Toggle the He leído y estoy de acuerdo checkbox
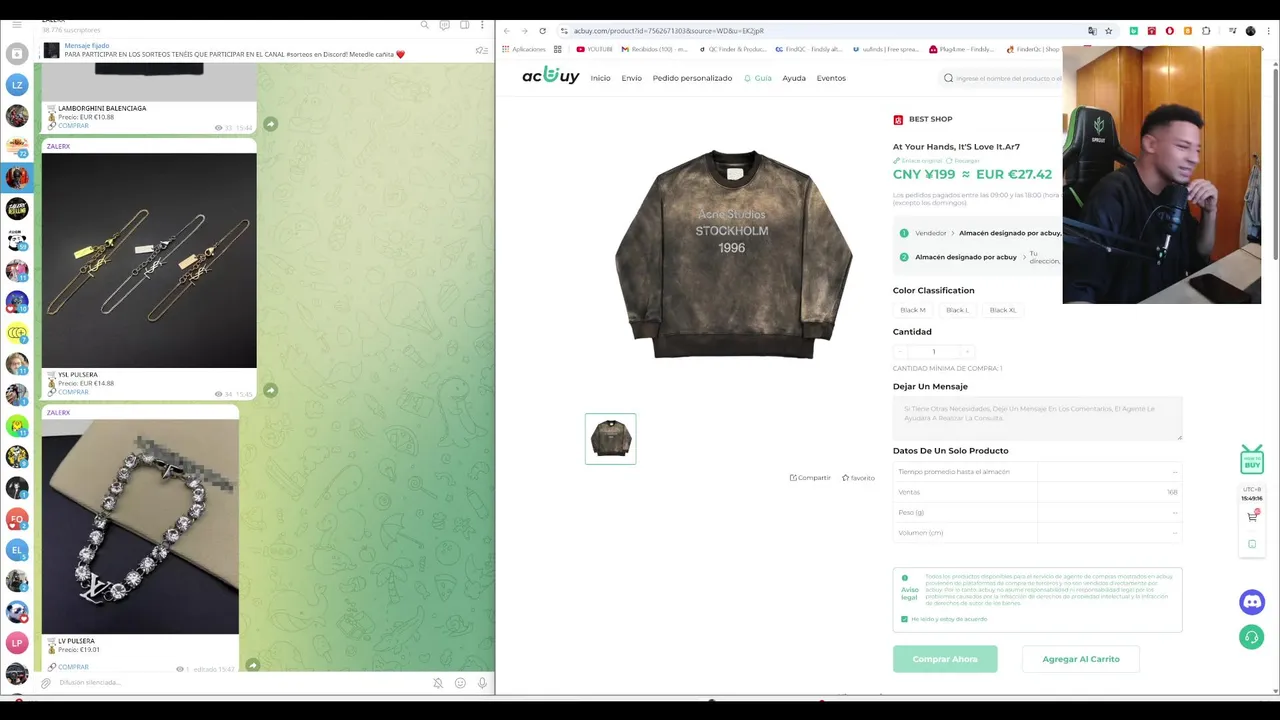The height and width of the screenshot is (720, 1280). click(x=905, y=619)
